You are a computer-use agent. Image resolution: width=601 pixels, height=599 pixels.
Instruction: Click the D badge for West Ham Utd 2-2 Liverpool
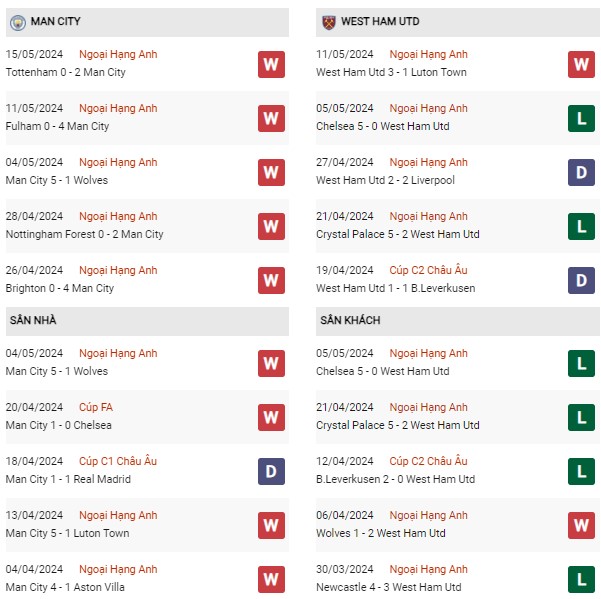coord(581,172)
